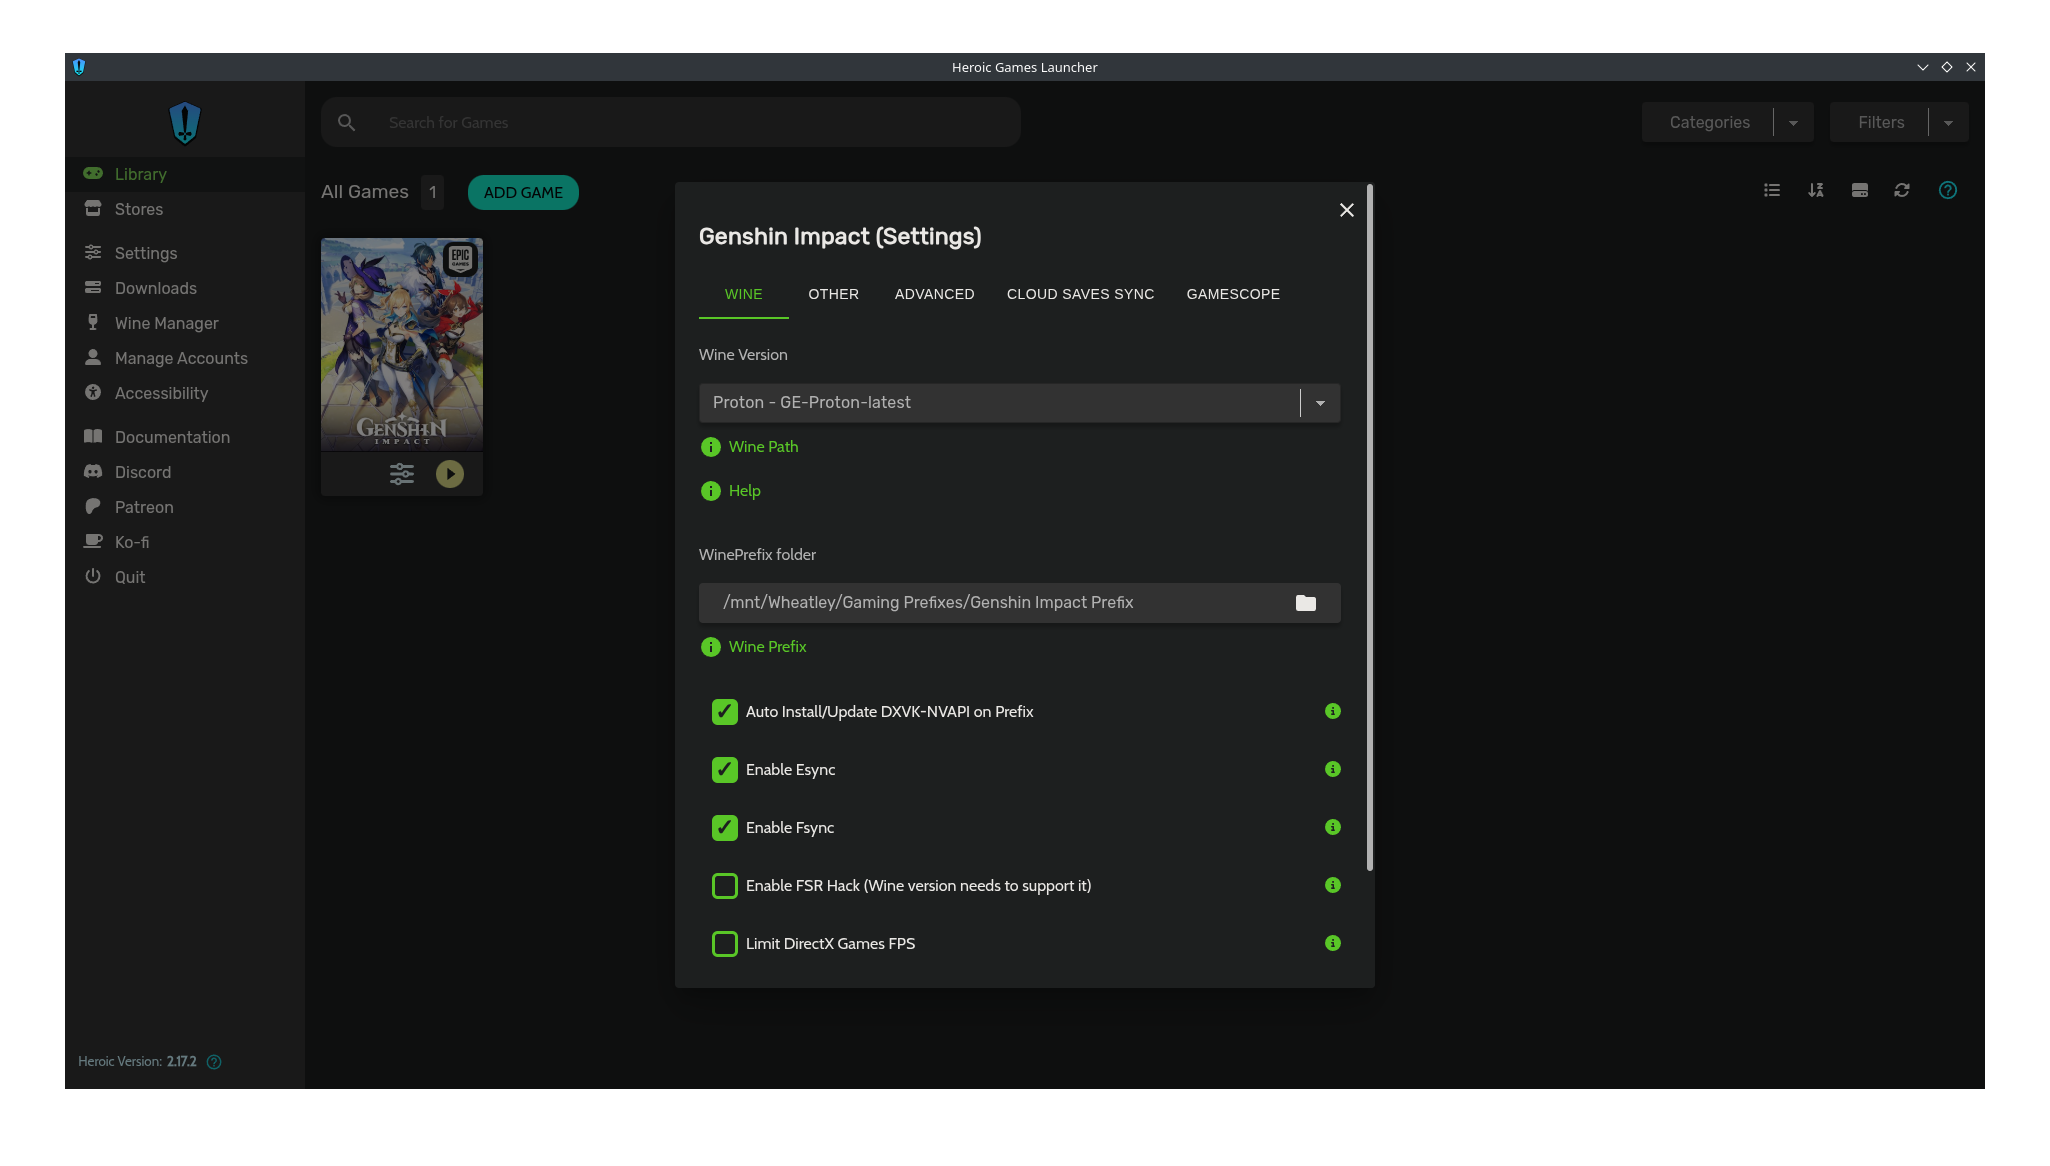
Task: Click the sort alphabetically icon
Action: point(1816,190)
